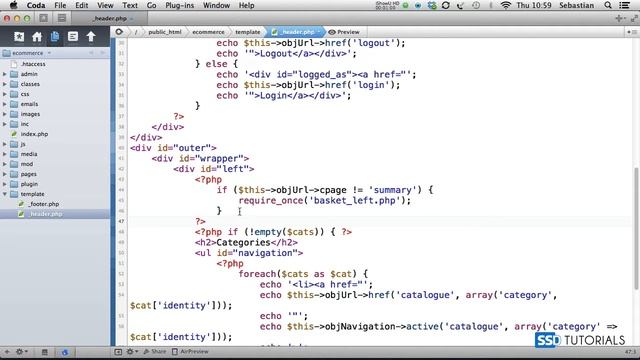Viewport: 640px width, 360px height.
Task: Toggle the tab thumbnails view icon
Action: coord(62,18)
